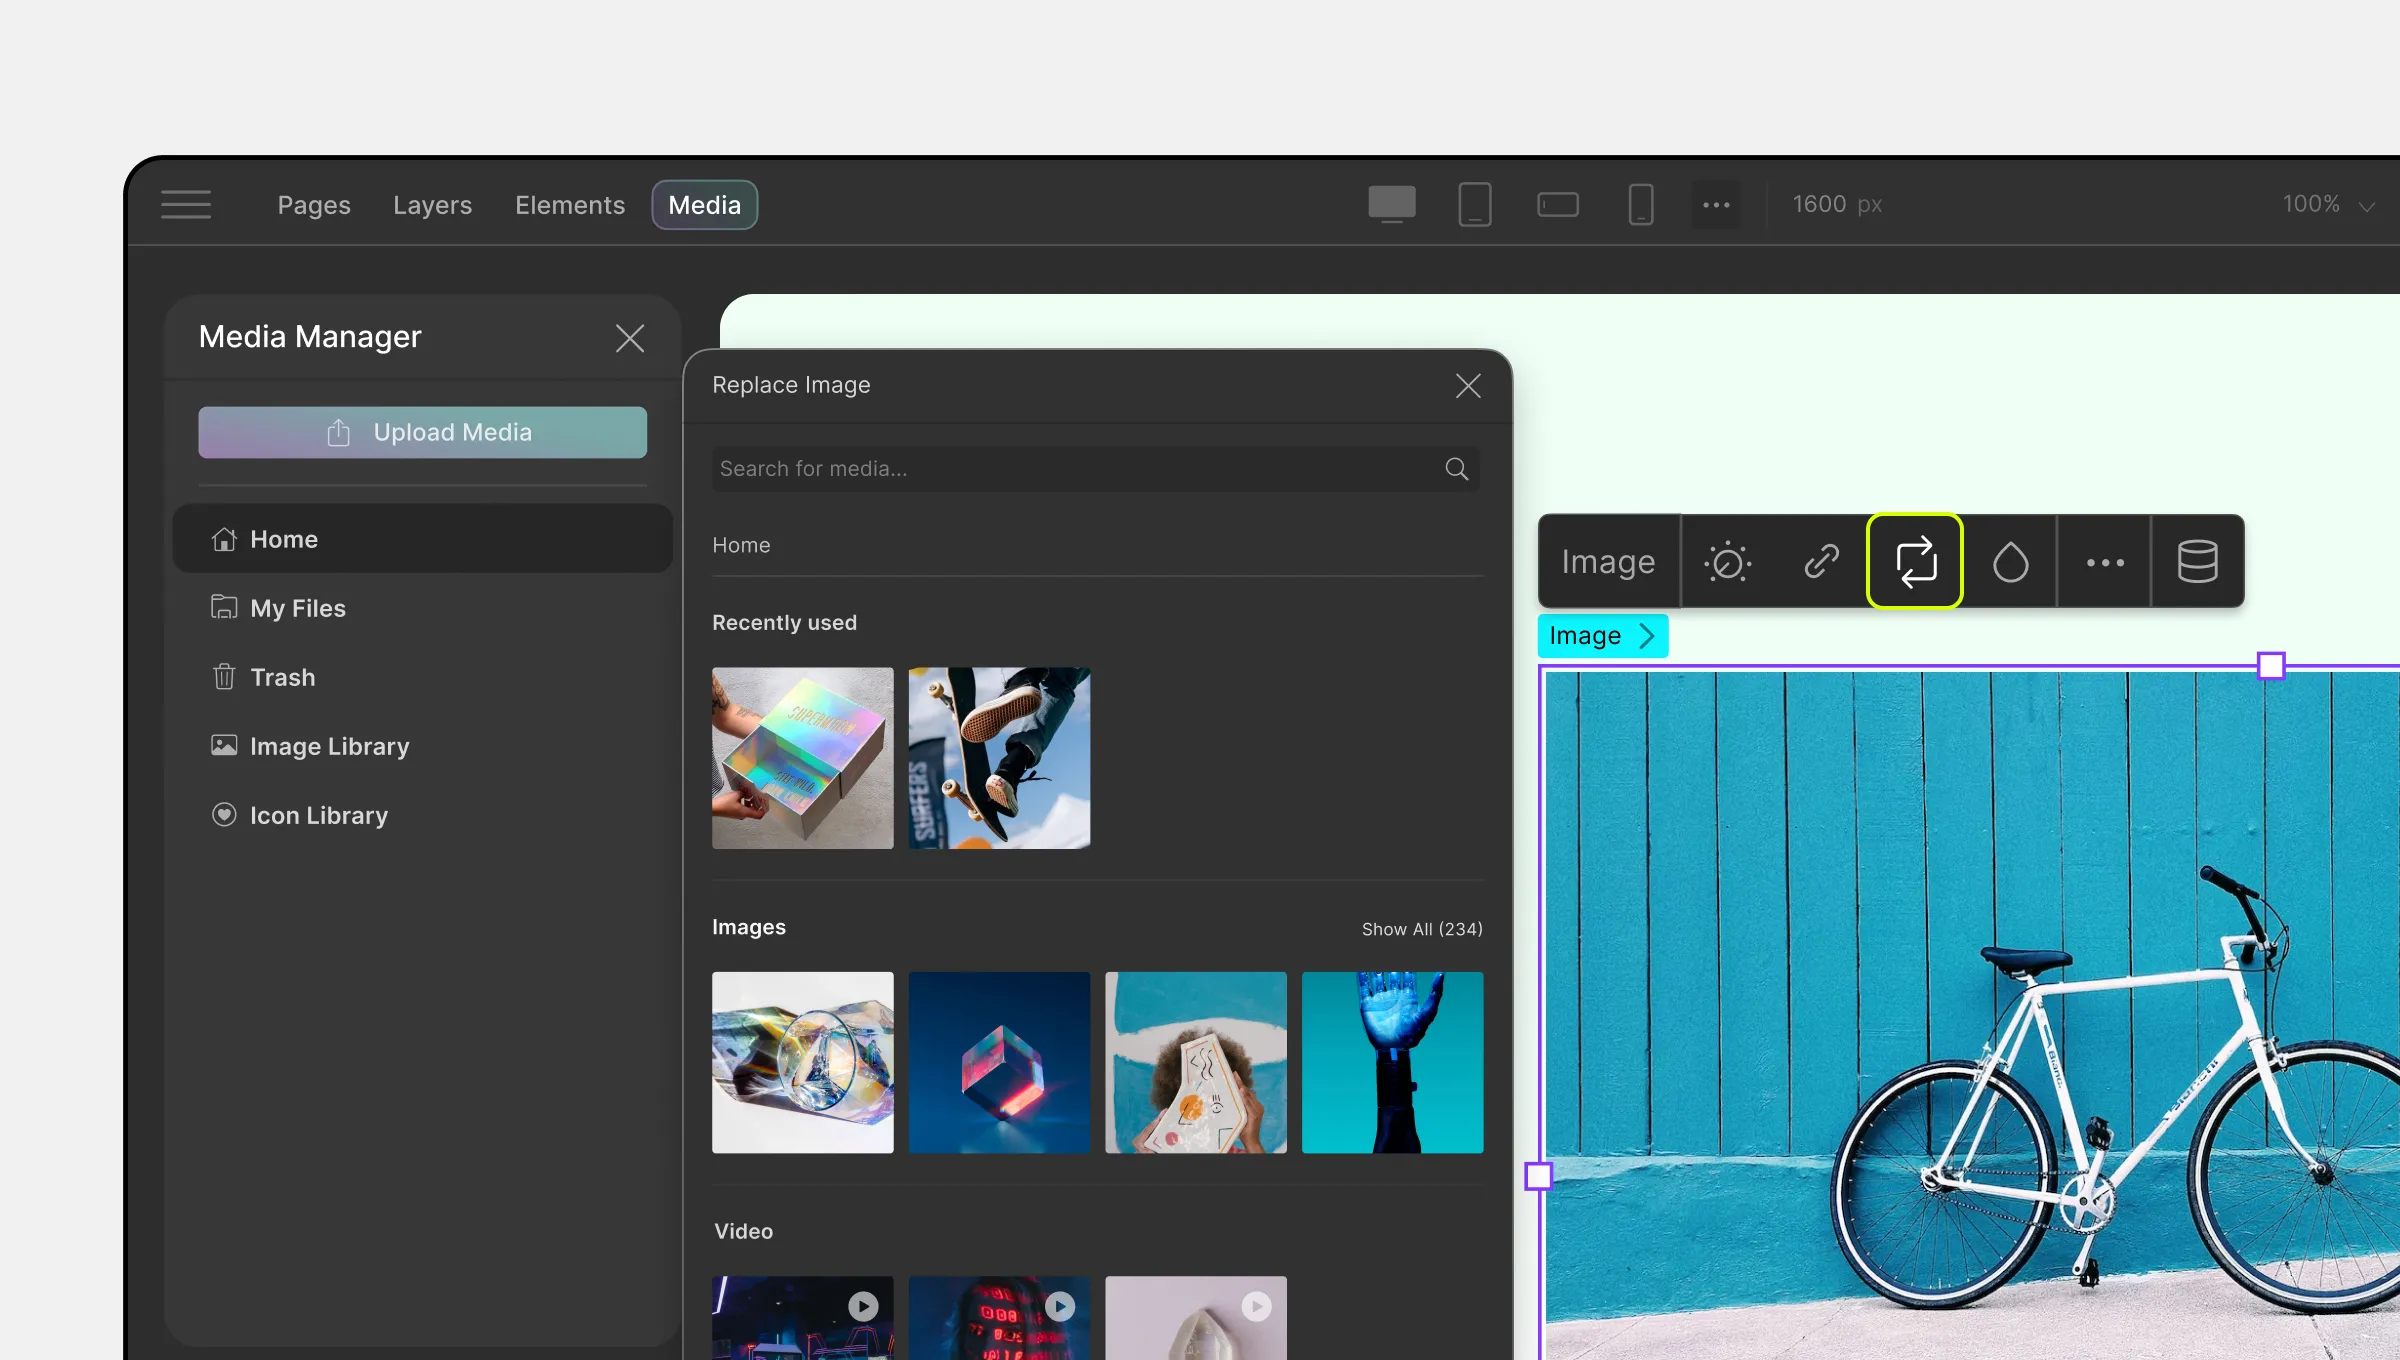Select My Files in sidebar
Image resolution: width=2400 pixels, height=1360 pixels.
297,608
